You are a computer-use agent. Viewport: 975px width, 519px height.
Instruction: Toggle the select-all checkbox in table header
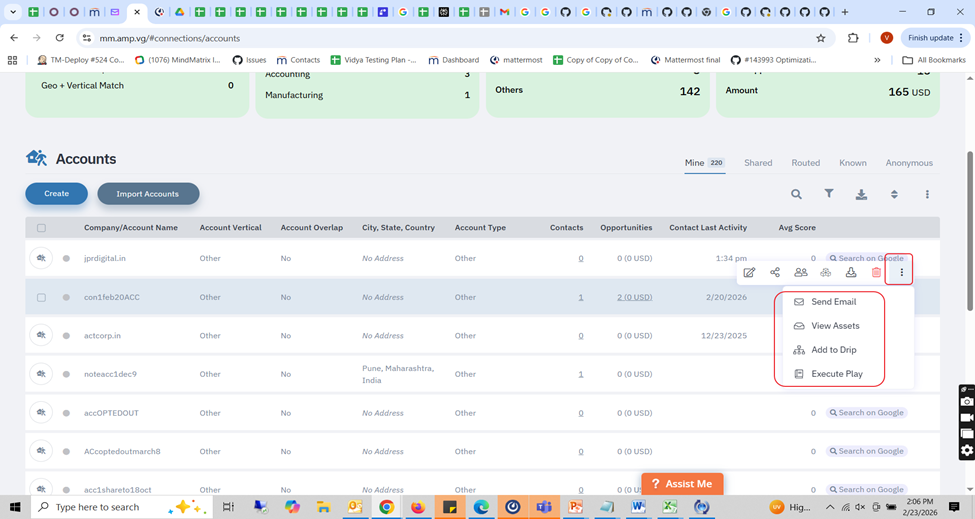click(x=41, y=228)
